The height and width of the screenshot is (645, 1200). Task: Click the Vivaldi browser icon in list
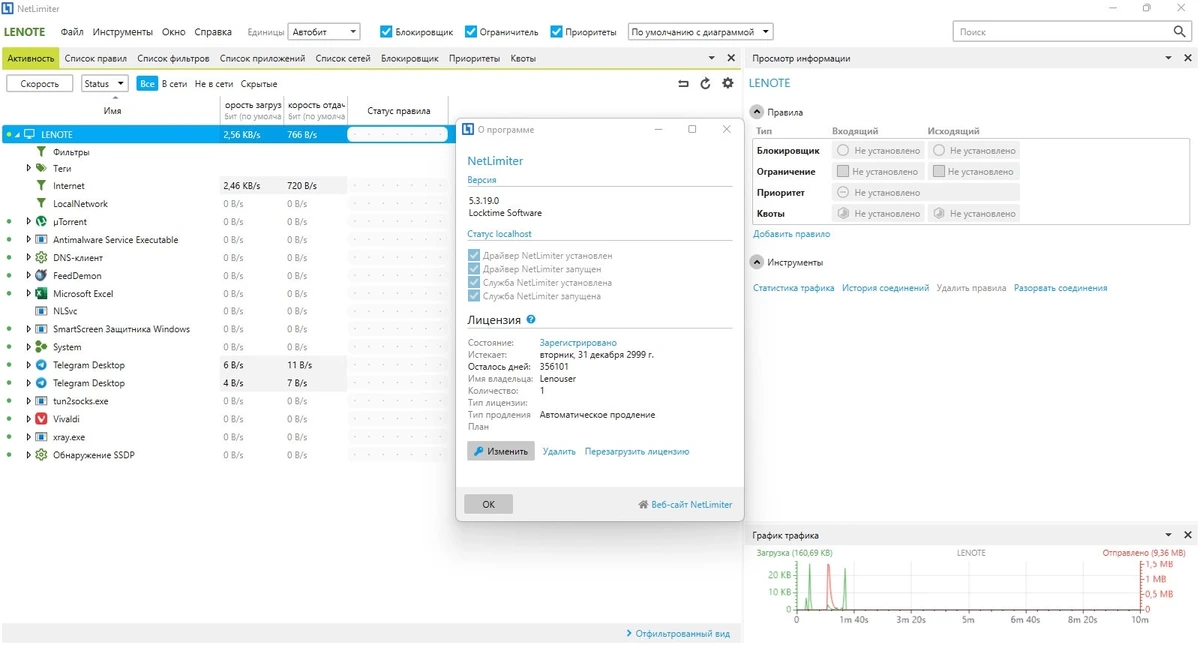[x=41, y=419]
